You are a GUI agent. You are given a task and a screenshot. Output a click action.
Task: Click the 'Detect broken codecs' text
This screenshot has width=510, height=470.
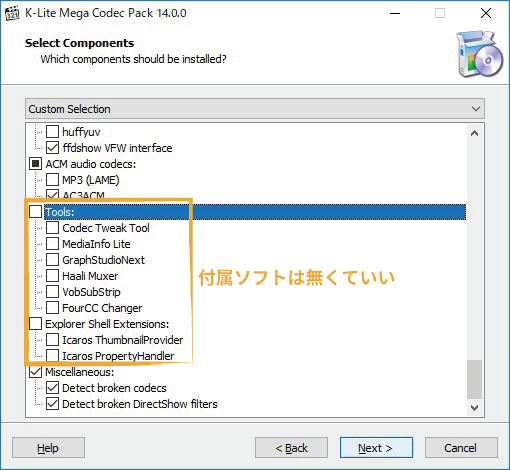pos(114,388)
